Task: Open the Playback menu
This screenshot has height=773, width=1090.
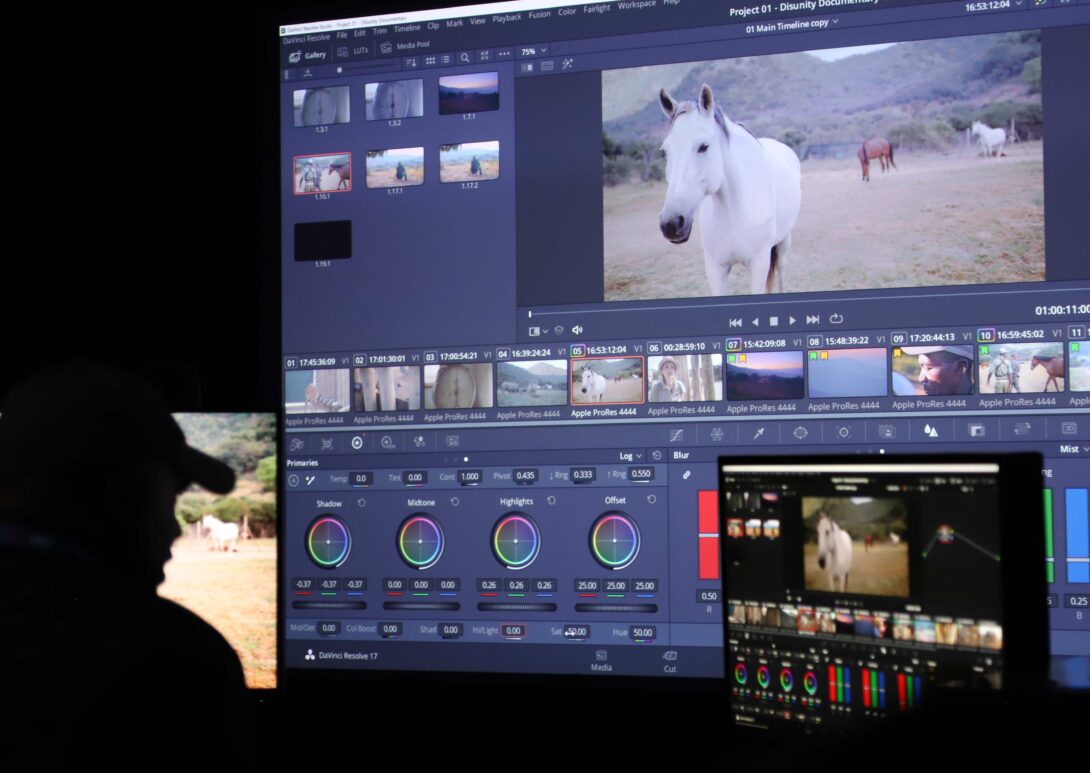Action: coord(506,18)
